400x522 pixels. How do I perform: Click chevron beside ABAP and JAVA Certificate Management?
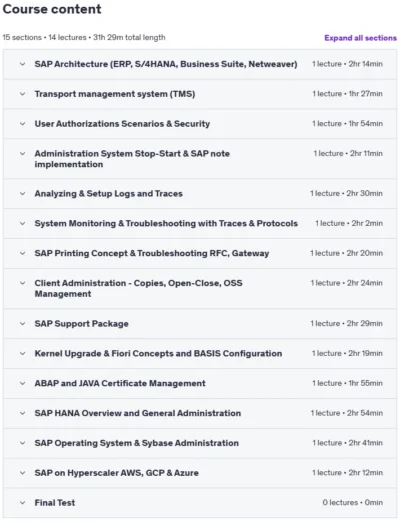coord(22,383)
